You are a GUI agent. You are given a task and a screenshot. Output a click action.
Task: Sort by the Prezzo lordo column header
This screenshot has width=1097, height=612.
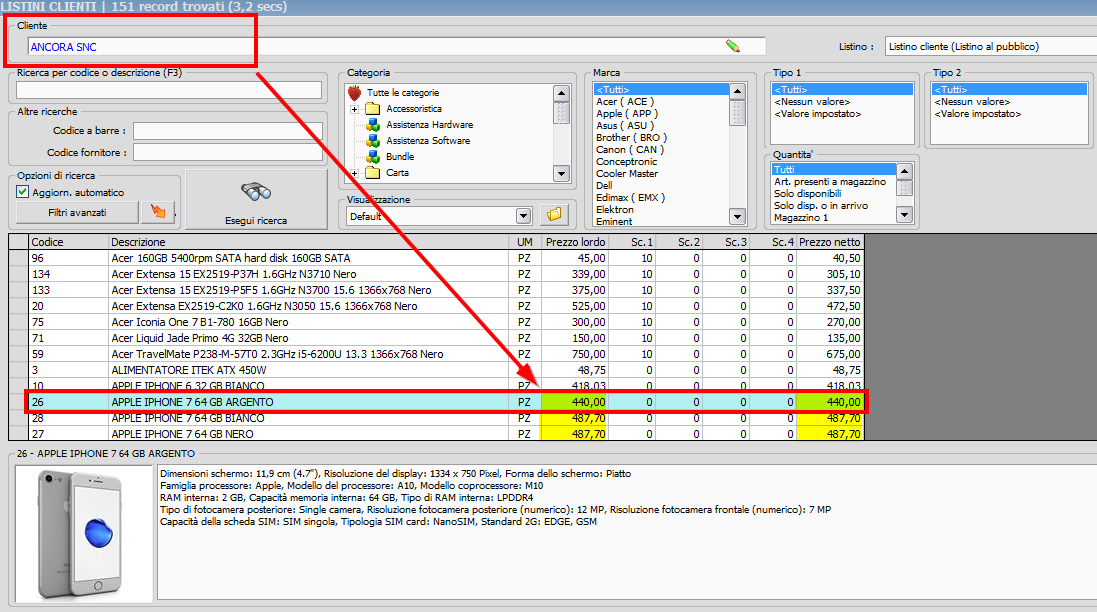[575, 242]
